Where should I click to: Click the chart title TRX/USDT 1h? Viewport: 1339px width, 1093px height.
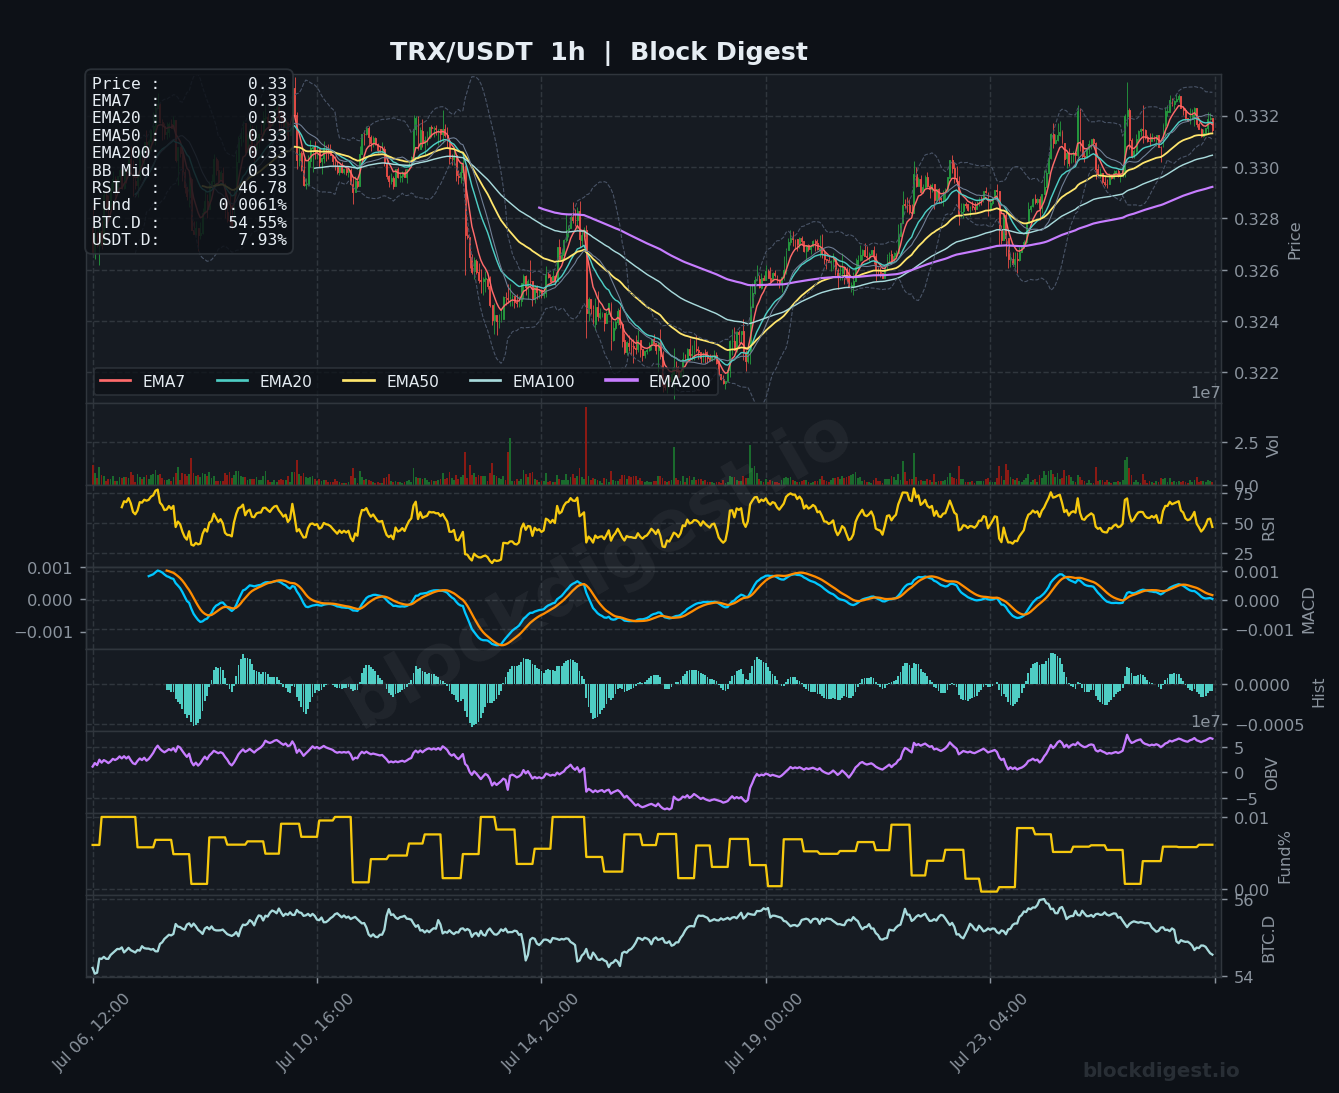pyautogui.click(x=487, y=52)
